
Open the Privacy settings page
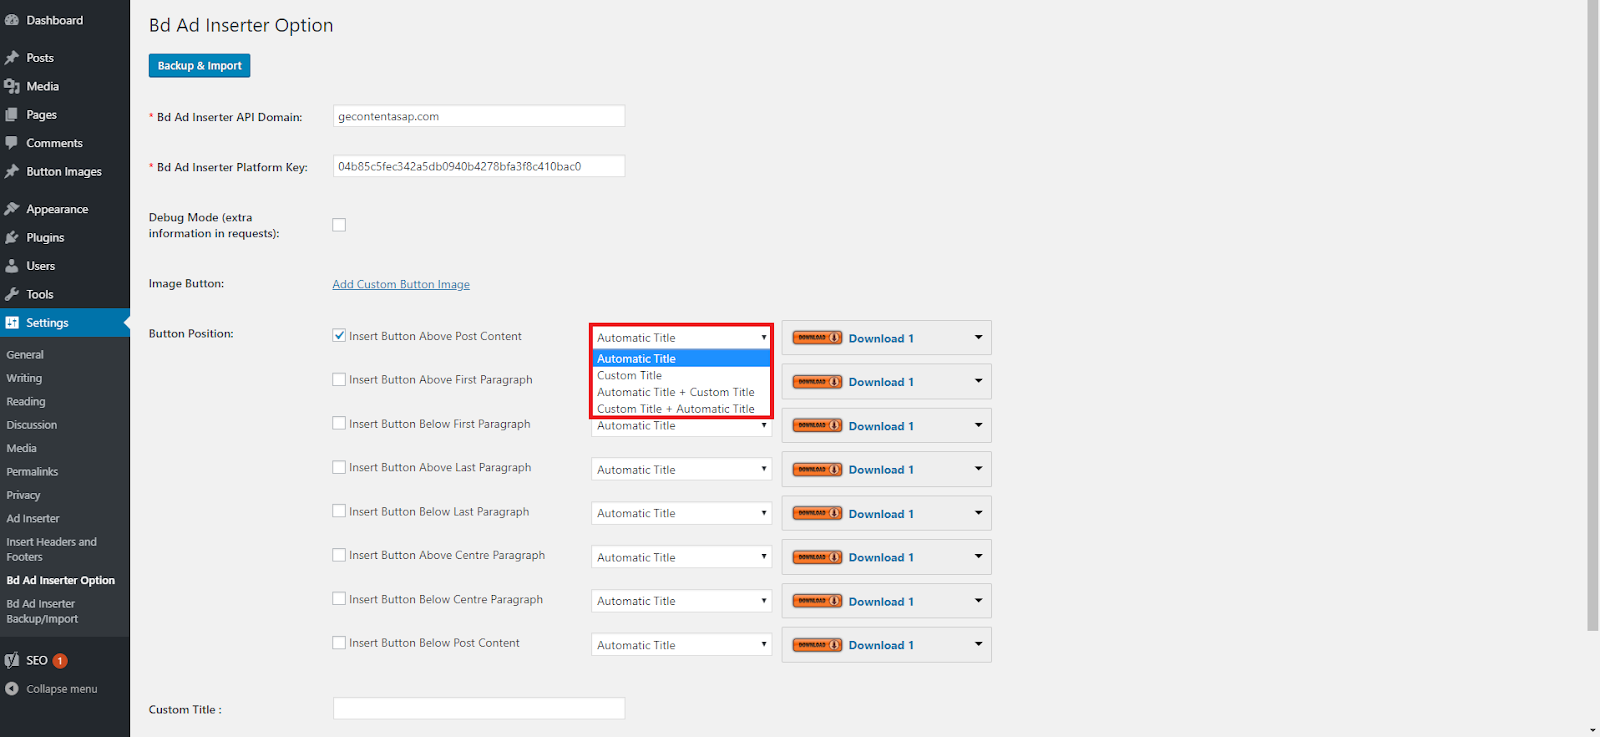23,495
